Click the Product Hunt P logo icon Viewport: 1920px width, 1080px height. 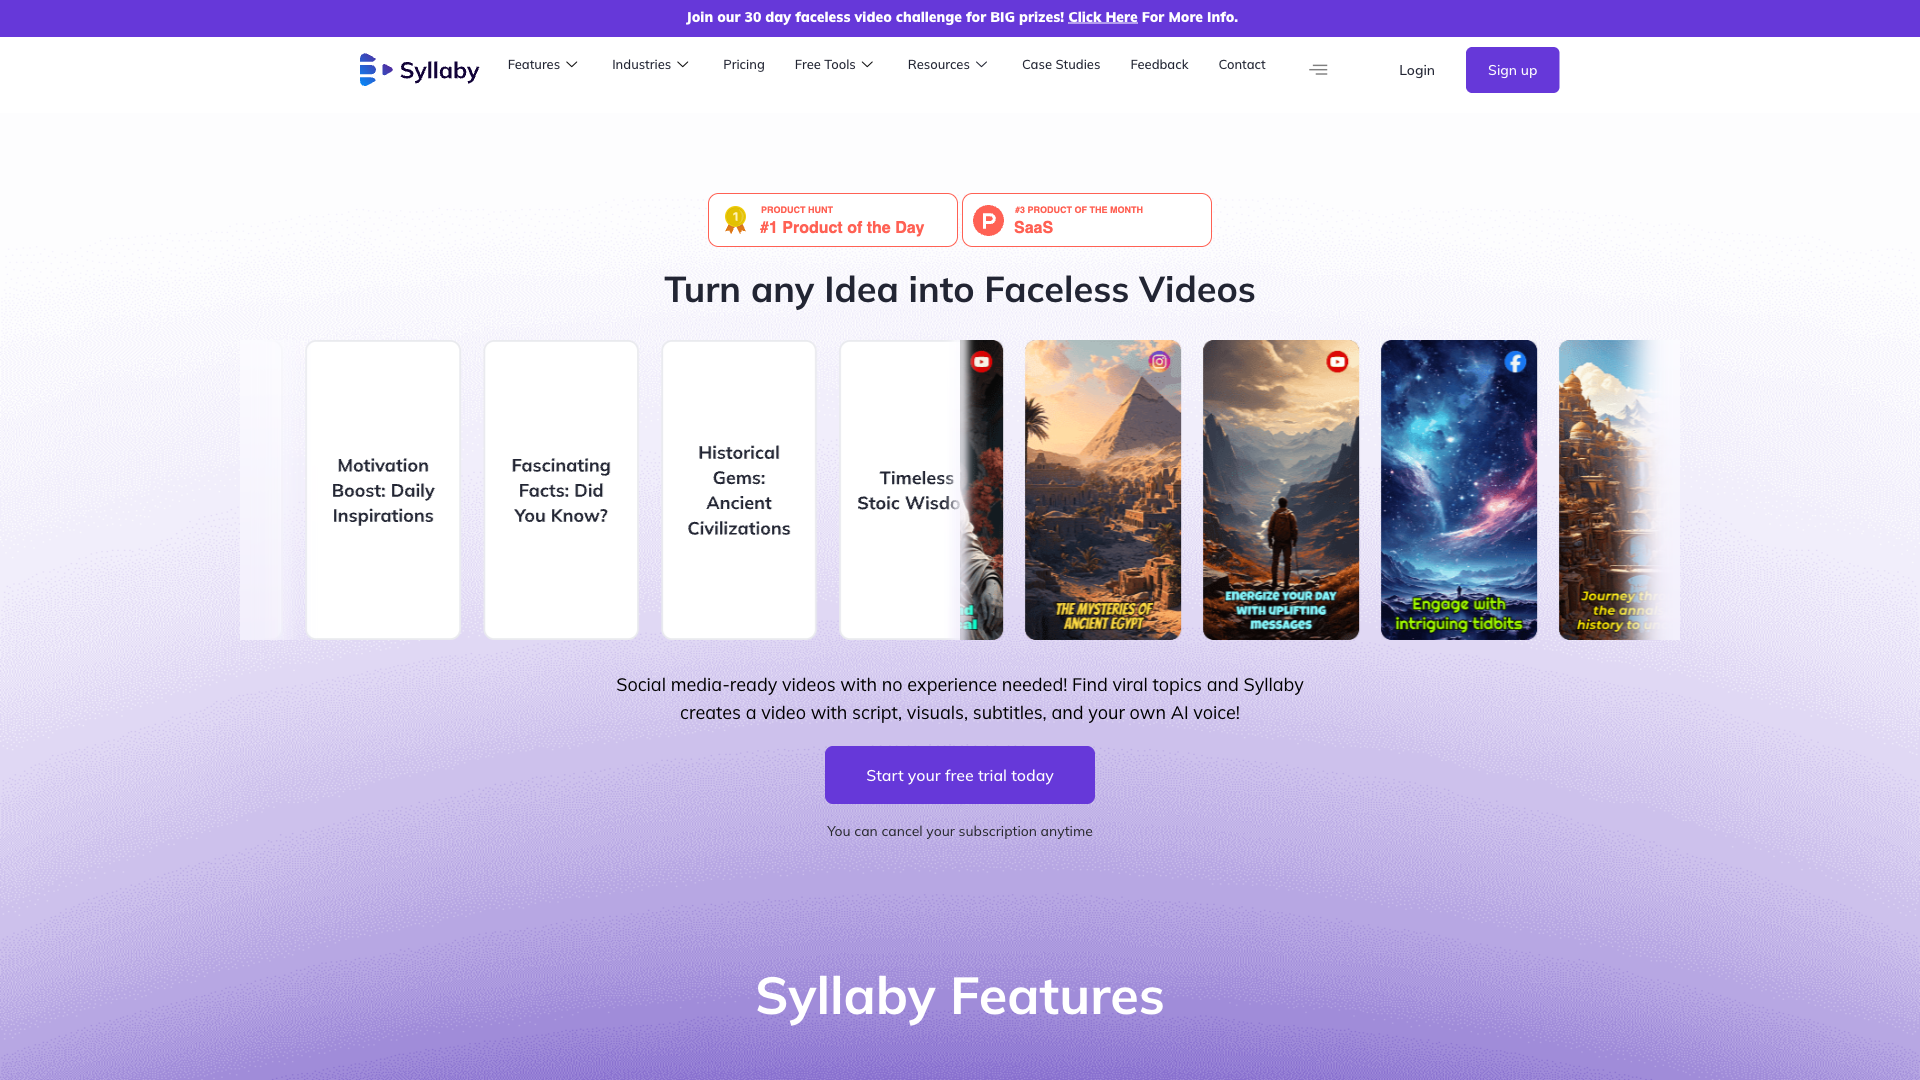click(x=988, y=220)
